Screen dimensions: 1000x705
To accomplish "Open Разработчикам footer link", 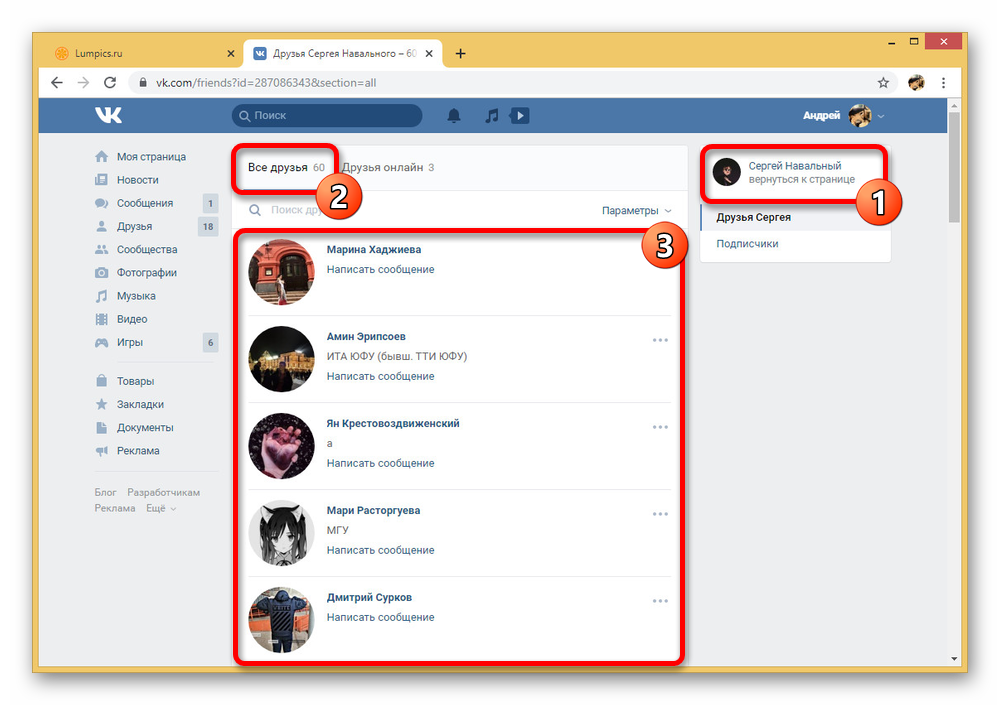I will (163, 493).
